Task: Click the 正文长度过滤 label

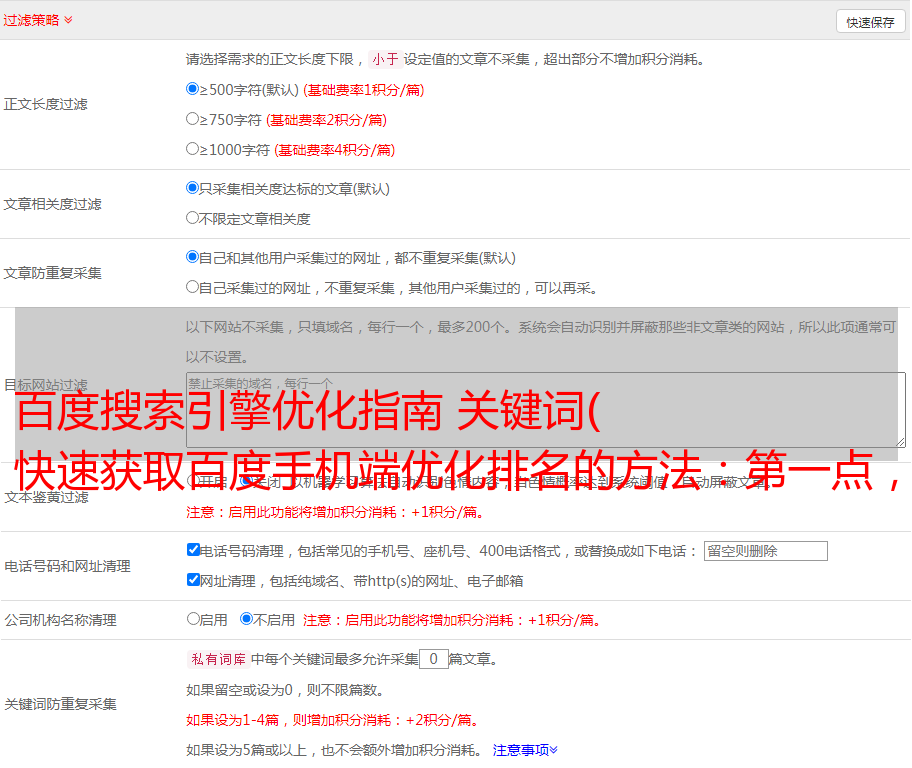Action: click(45, 104)
